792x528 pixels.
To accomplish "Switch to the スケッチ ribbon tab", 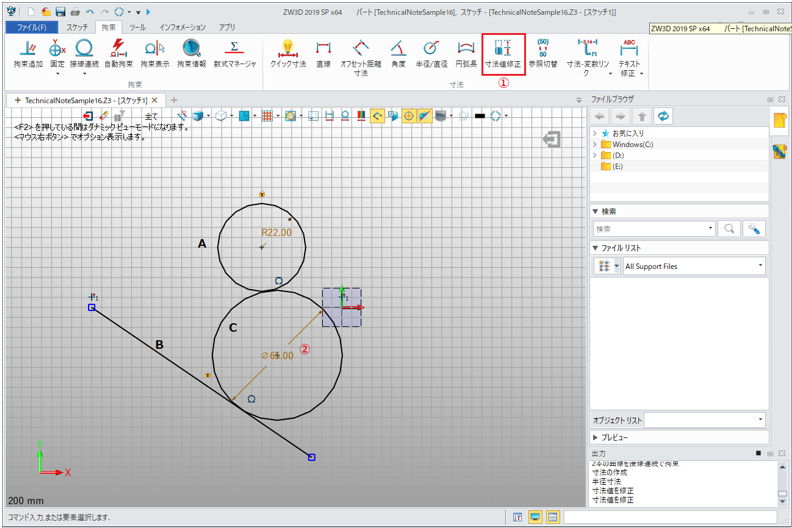I will (77, 27).
